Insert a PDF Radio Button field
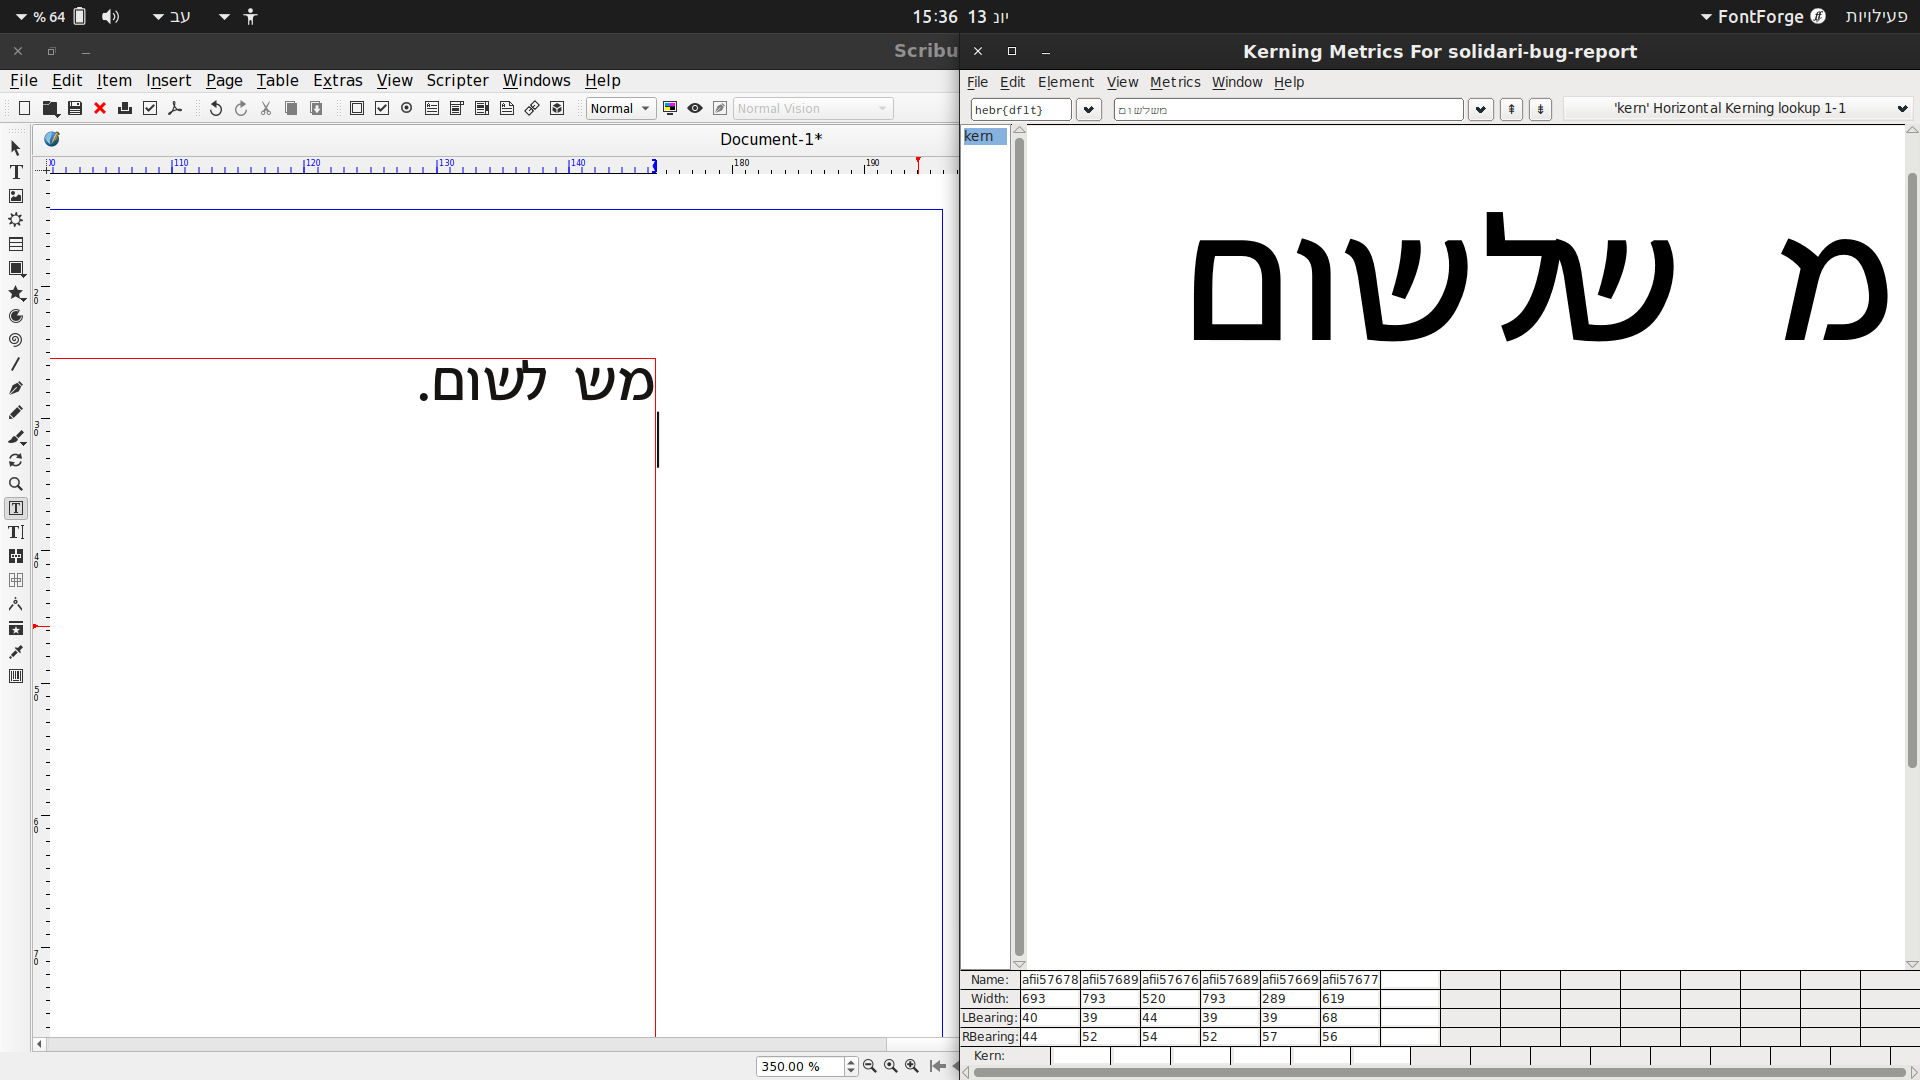 click(406, 108)
